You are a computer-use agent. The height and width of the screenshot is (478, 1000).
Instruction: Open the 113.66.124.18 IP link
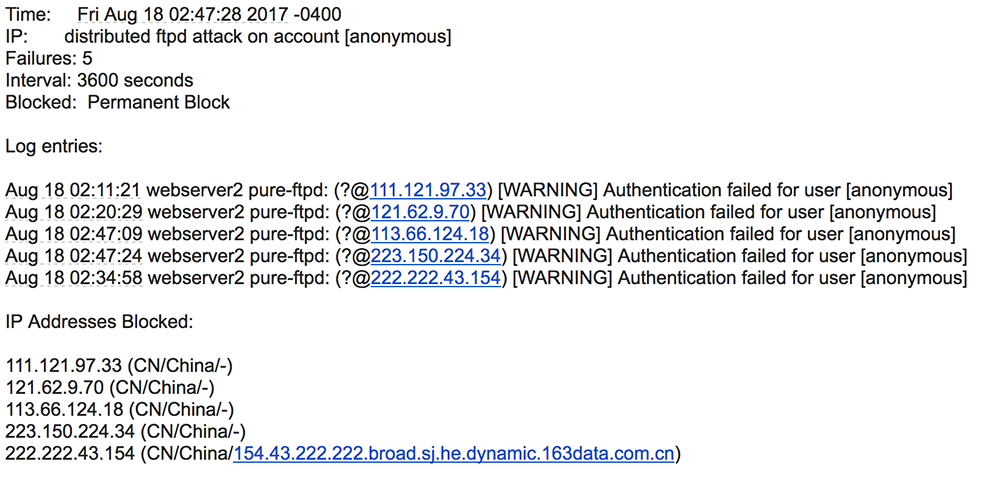click(x=430, y=235)
